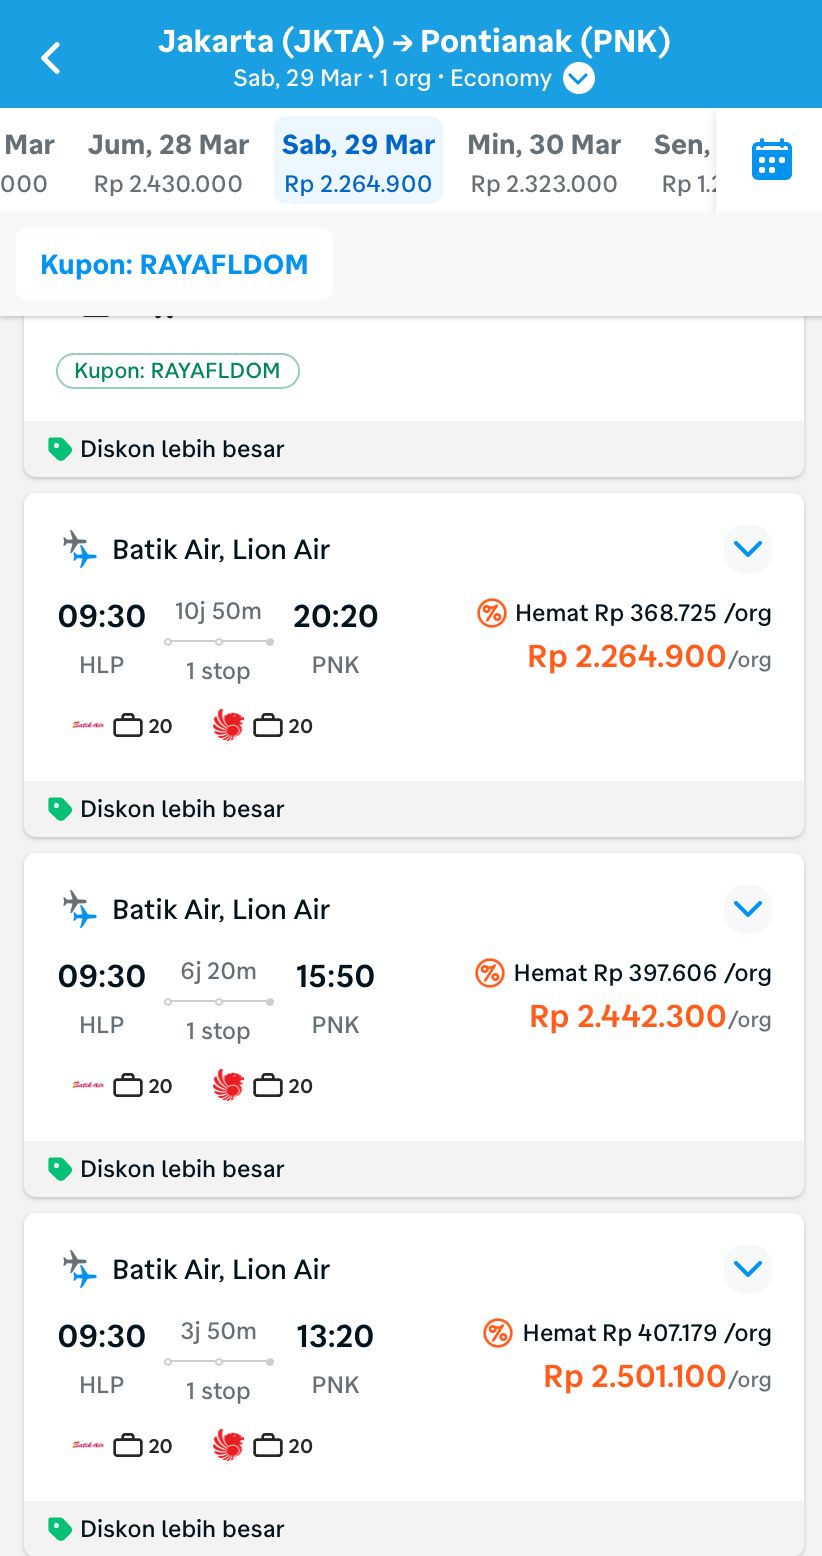Expand details for Rp 2.264.900 flight
This screenshot has width=822, height=1556.
coord(748,548)
